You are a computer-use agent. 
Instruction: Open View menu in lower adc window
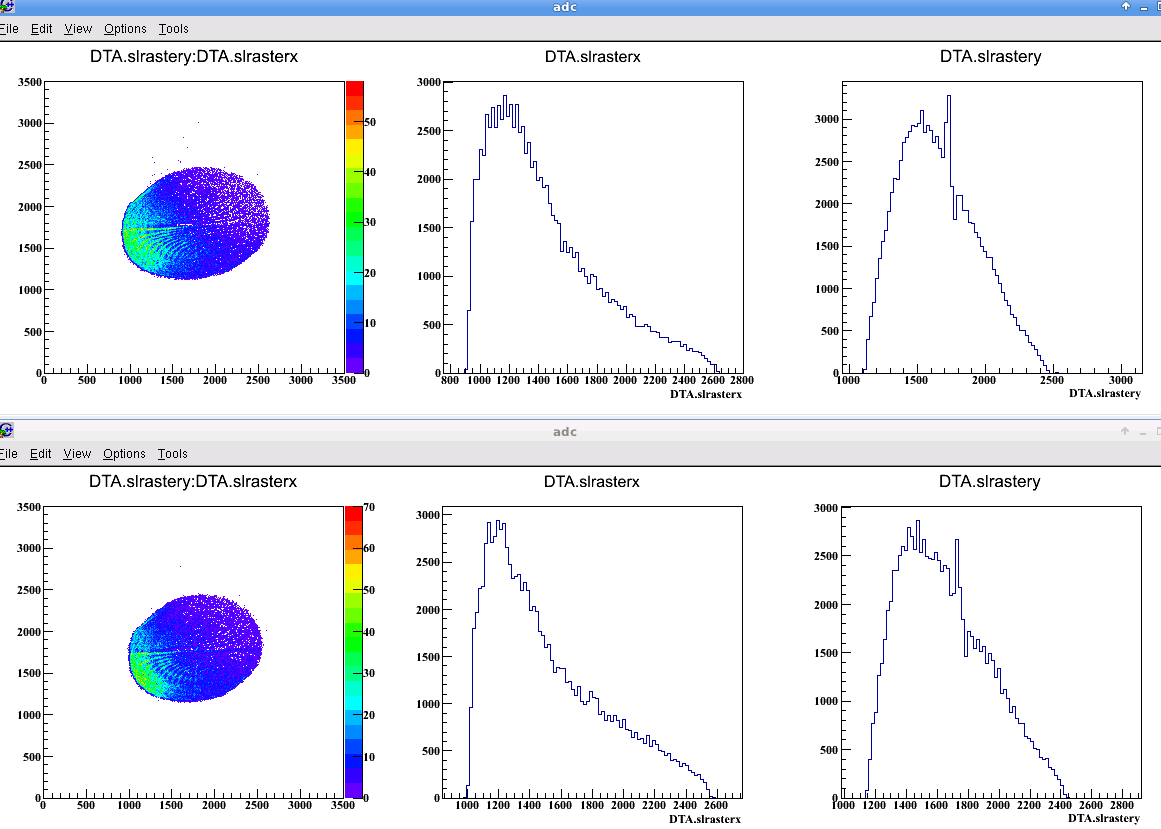77,454
